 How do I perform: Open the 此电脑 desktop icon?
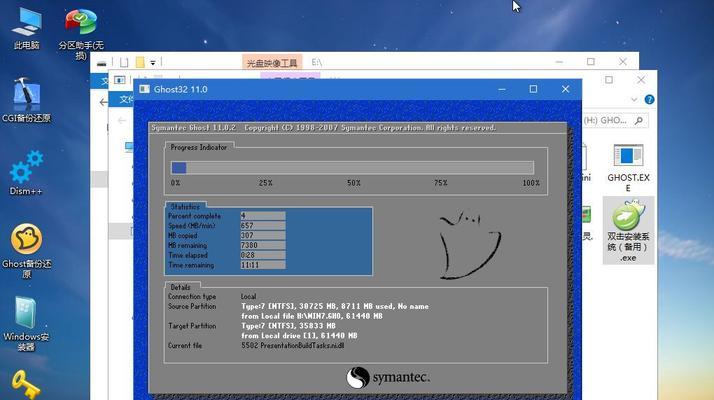pyautogui.click(x=26, y=28)
